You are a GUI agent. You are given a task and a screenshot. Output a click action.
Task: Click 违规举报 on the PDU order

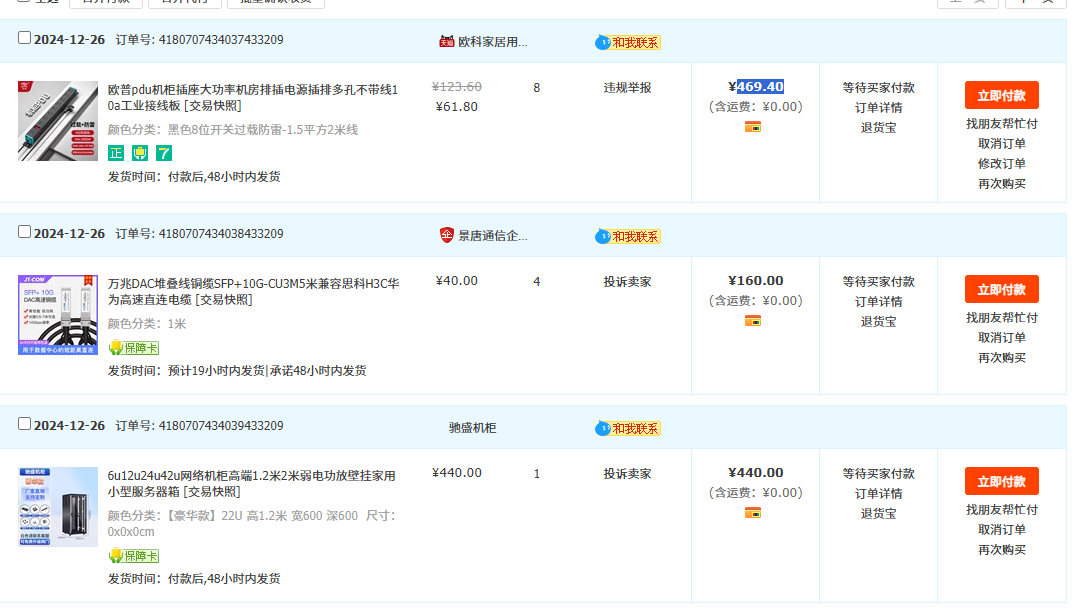[x=627, y=88]
